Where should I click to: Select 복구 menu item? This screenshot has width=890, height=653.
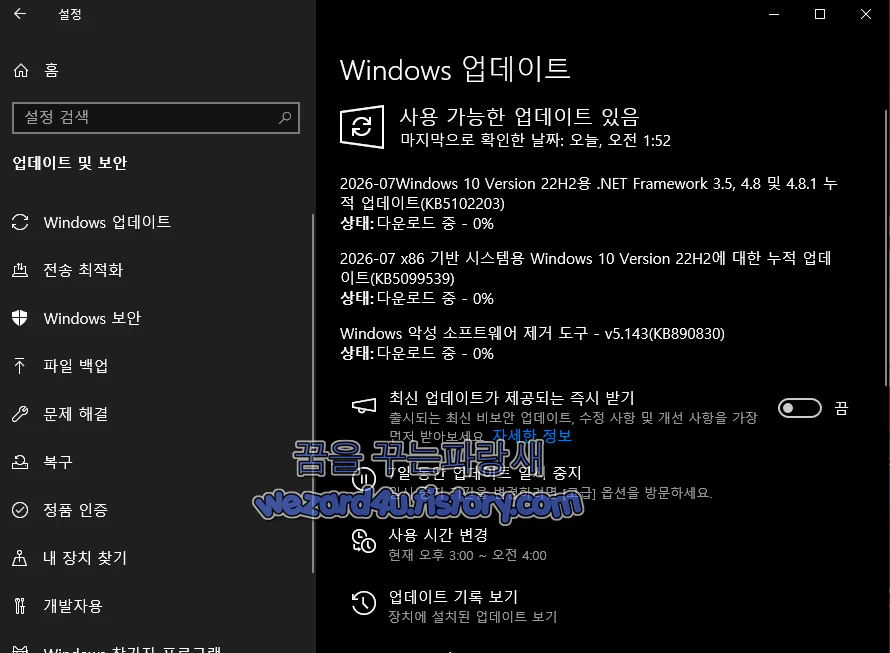coord(156,462)
